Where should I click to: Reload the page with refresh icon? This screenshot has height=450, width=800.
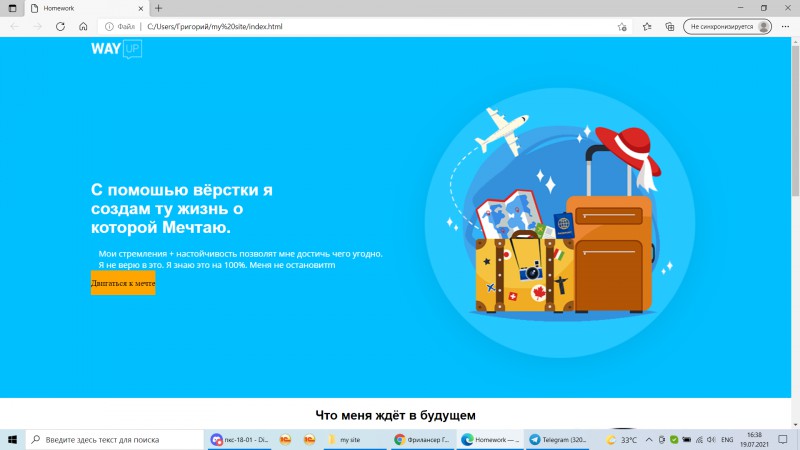pos(60,27)
